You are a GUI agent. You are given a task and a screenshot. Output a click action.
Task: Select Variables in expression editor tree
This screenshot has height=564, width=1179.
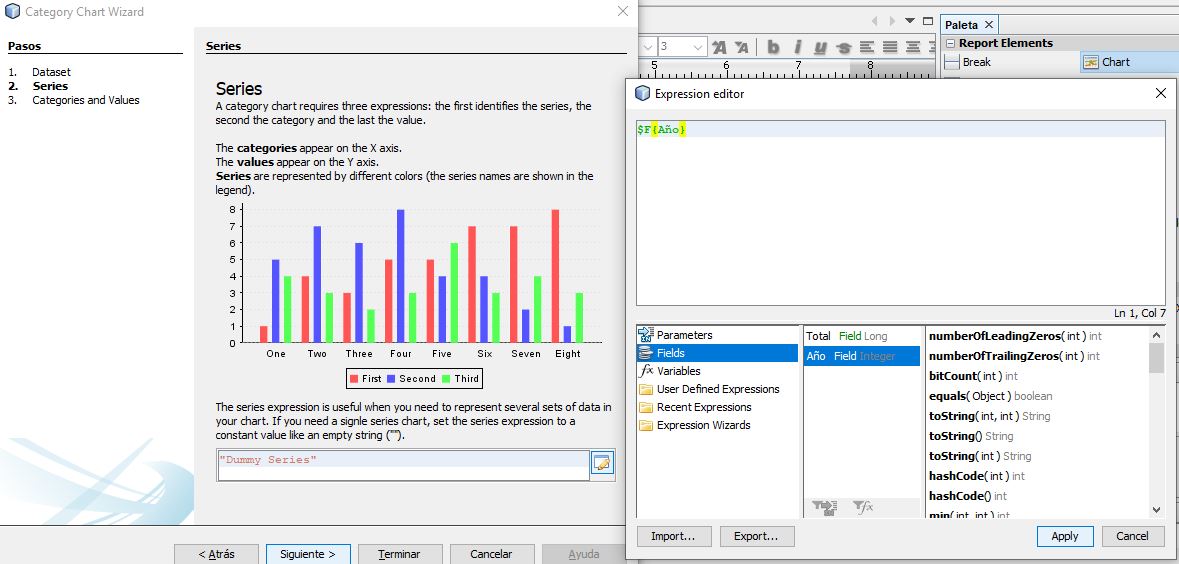678,371
